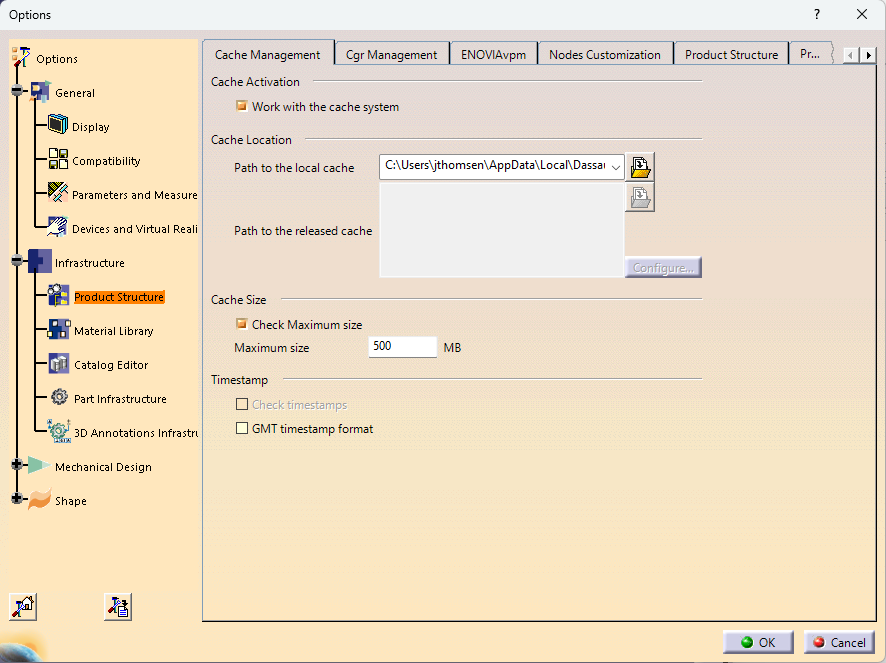Open the Nodes Customization tab
The image size is (886, 663).
click(x=605, y=55)
